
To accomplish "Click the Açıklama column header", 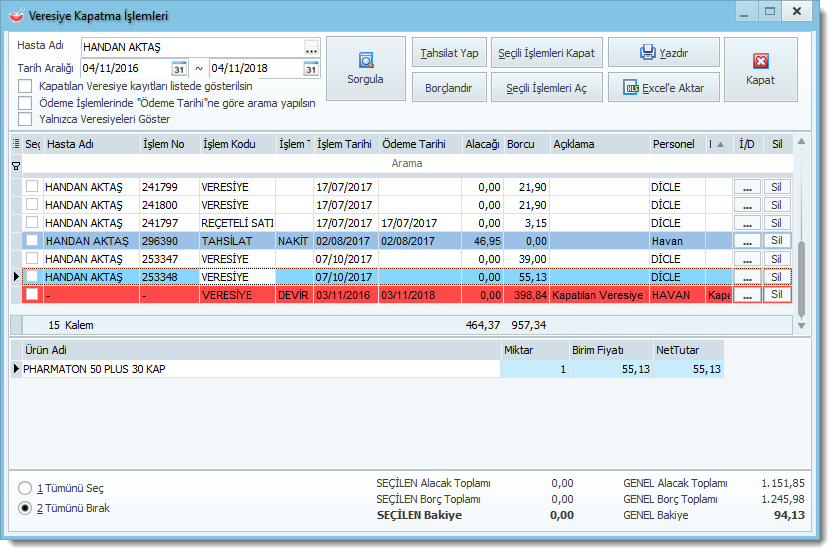I will click(x=600, y=144).
